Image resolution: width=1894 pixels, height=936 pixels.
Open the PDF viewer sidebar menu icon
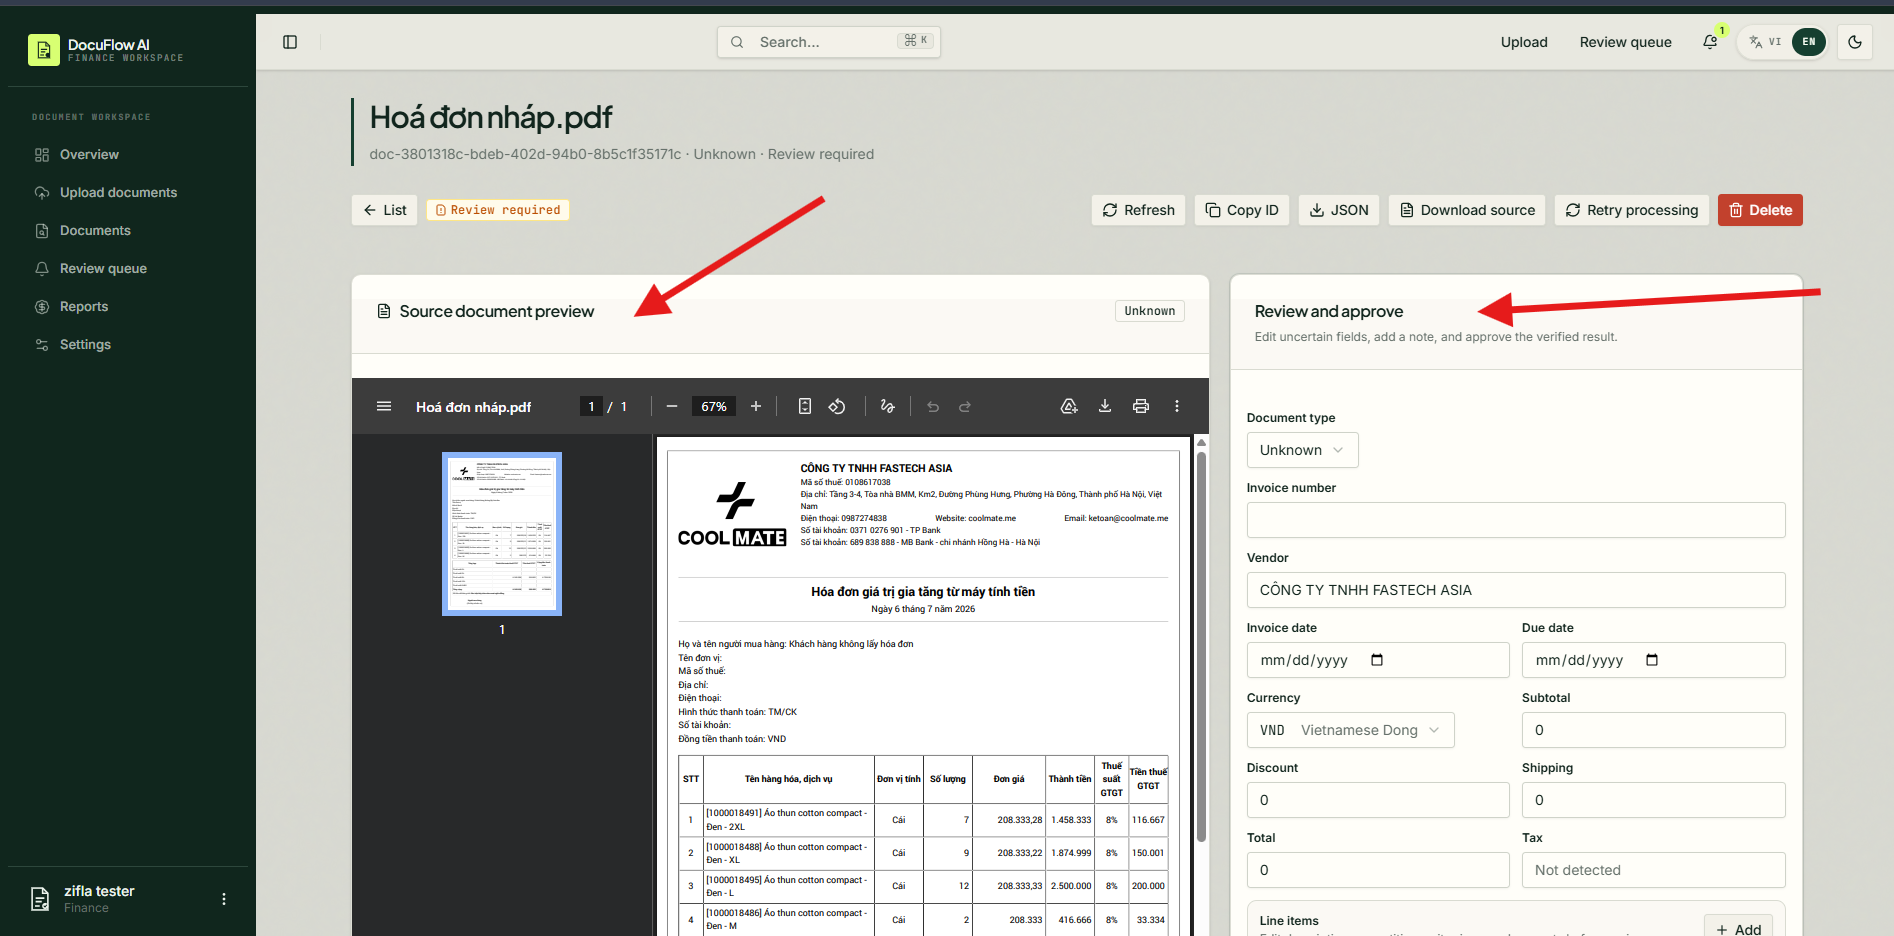point(384,406)
